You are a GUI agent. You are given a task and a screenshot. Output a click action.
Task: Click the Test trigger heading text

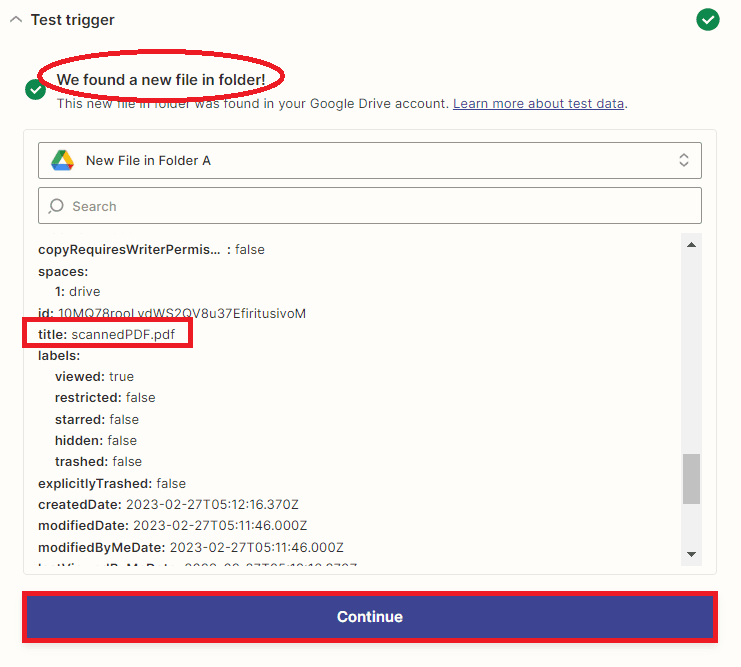72,20
